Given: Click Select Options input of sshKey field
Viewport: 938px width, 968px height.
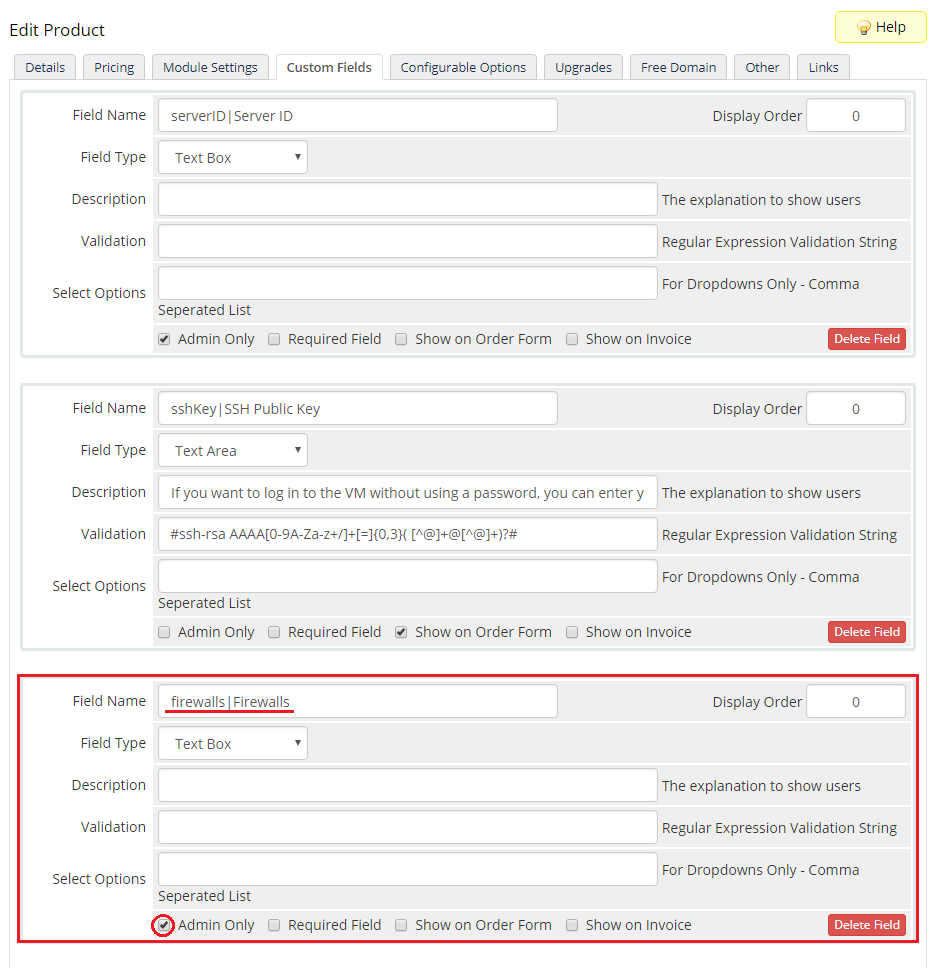Looking at the screenshot, I should (408, 577).
